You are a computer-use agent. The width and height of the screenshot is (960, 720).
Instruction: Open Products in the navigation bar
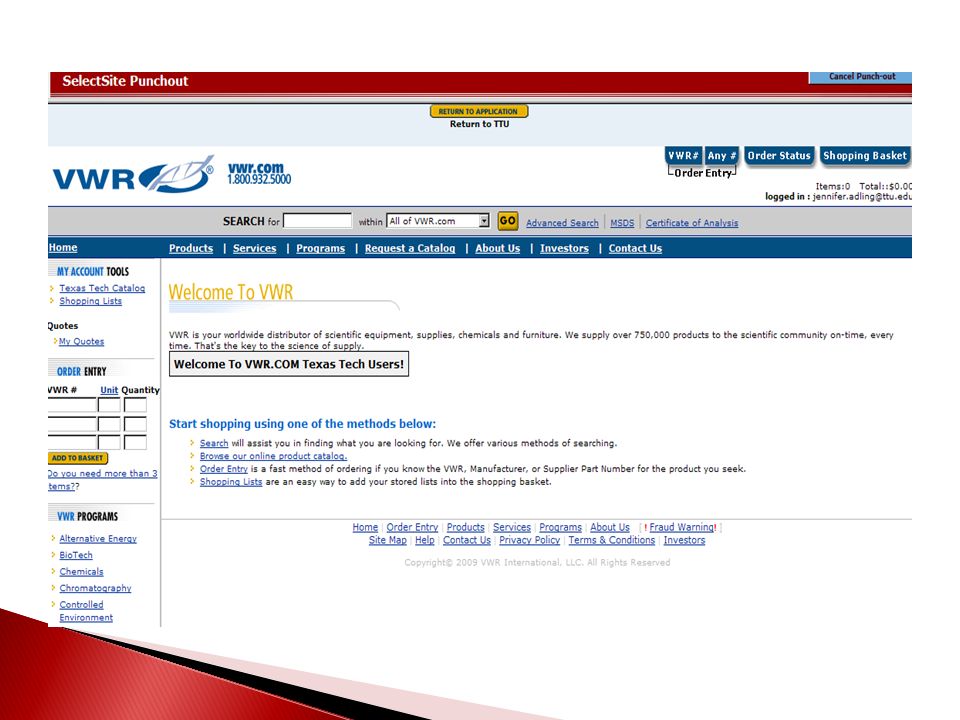(x=191, y=249)
